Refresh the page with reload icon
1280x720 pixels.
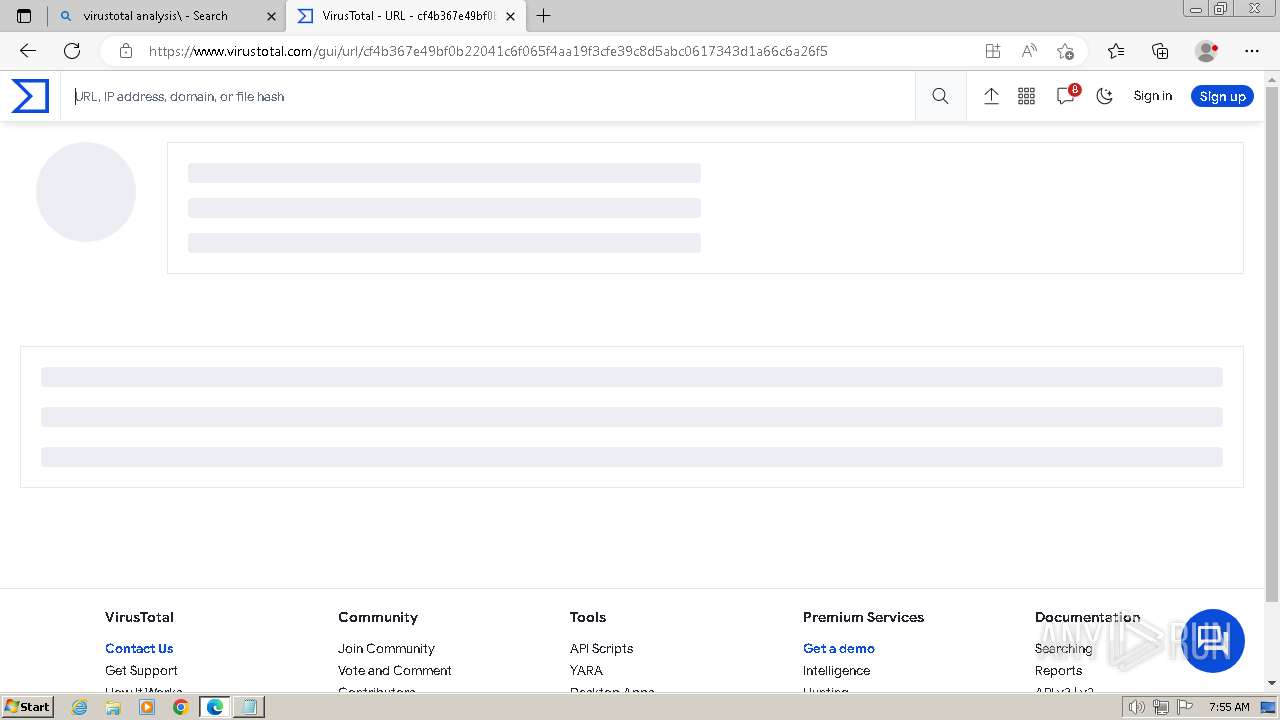coord(72,51)
